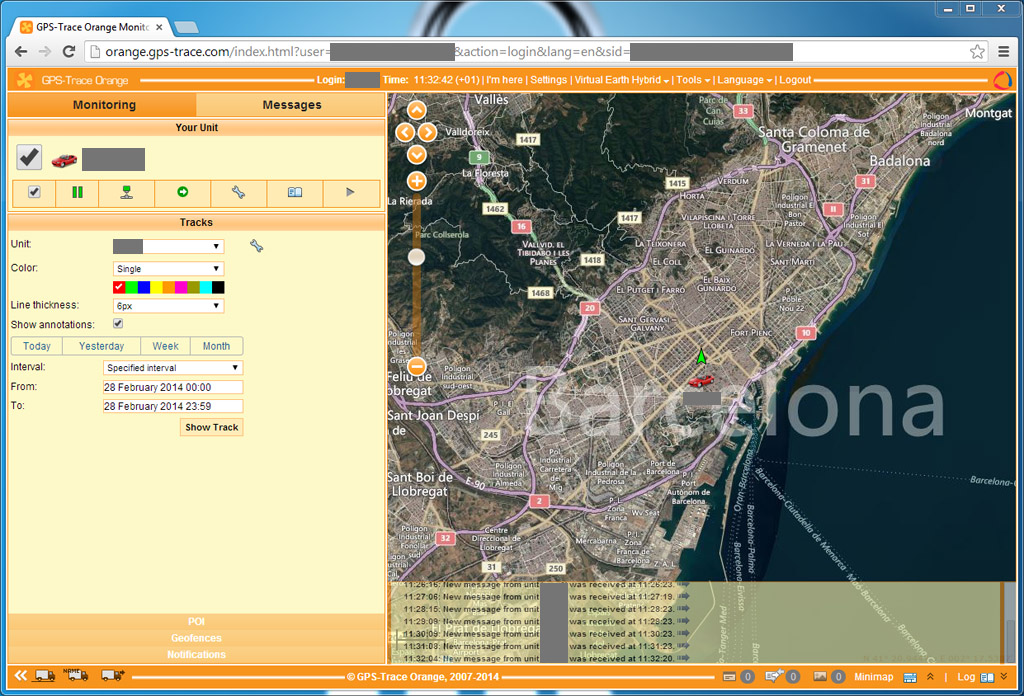Click the open book icon in unit toolbar
Image resolution: width=1024 pixels, height=696 pixels.
point(295,192)
